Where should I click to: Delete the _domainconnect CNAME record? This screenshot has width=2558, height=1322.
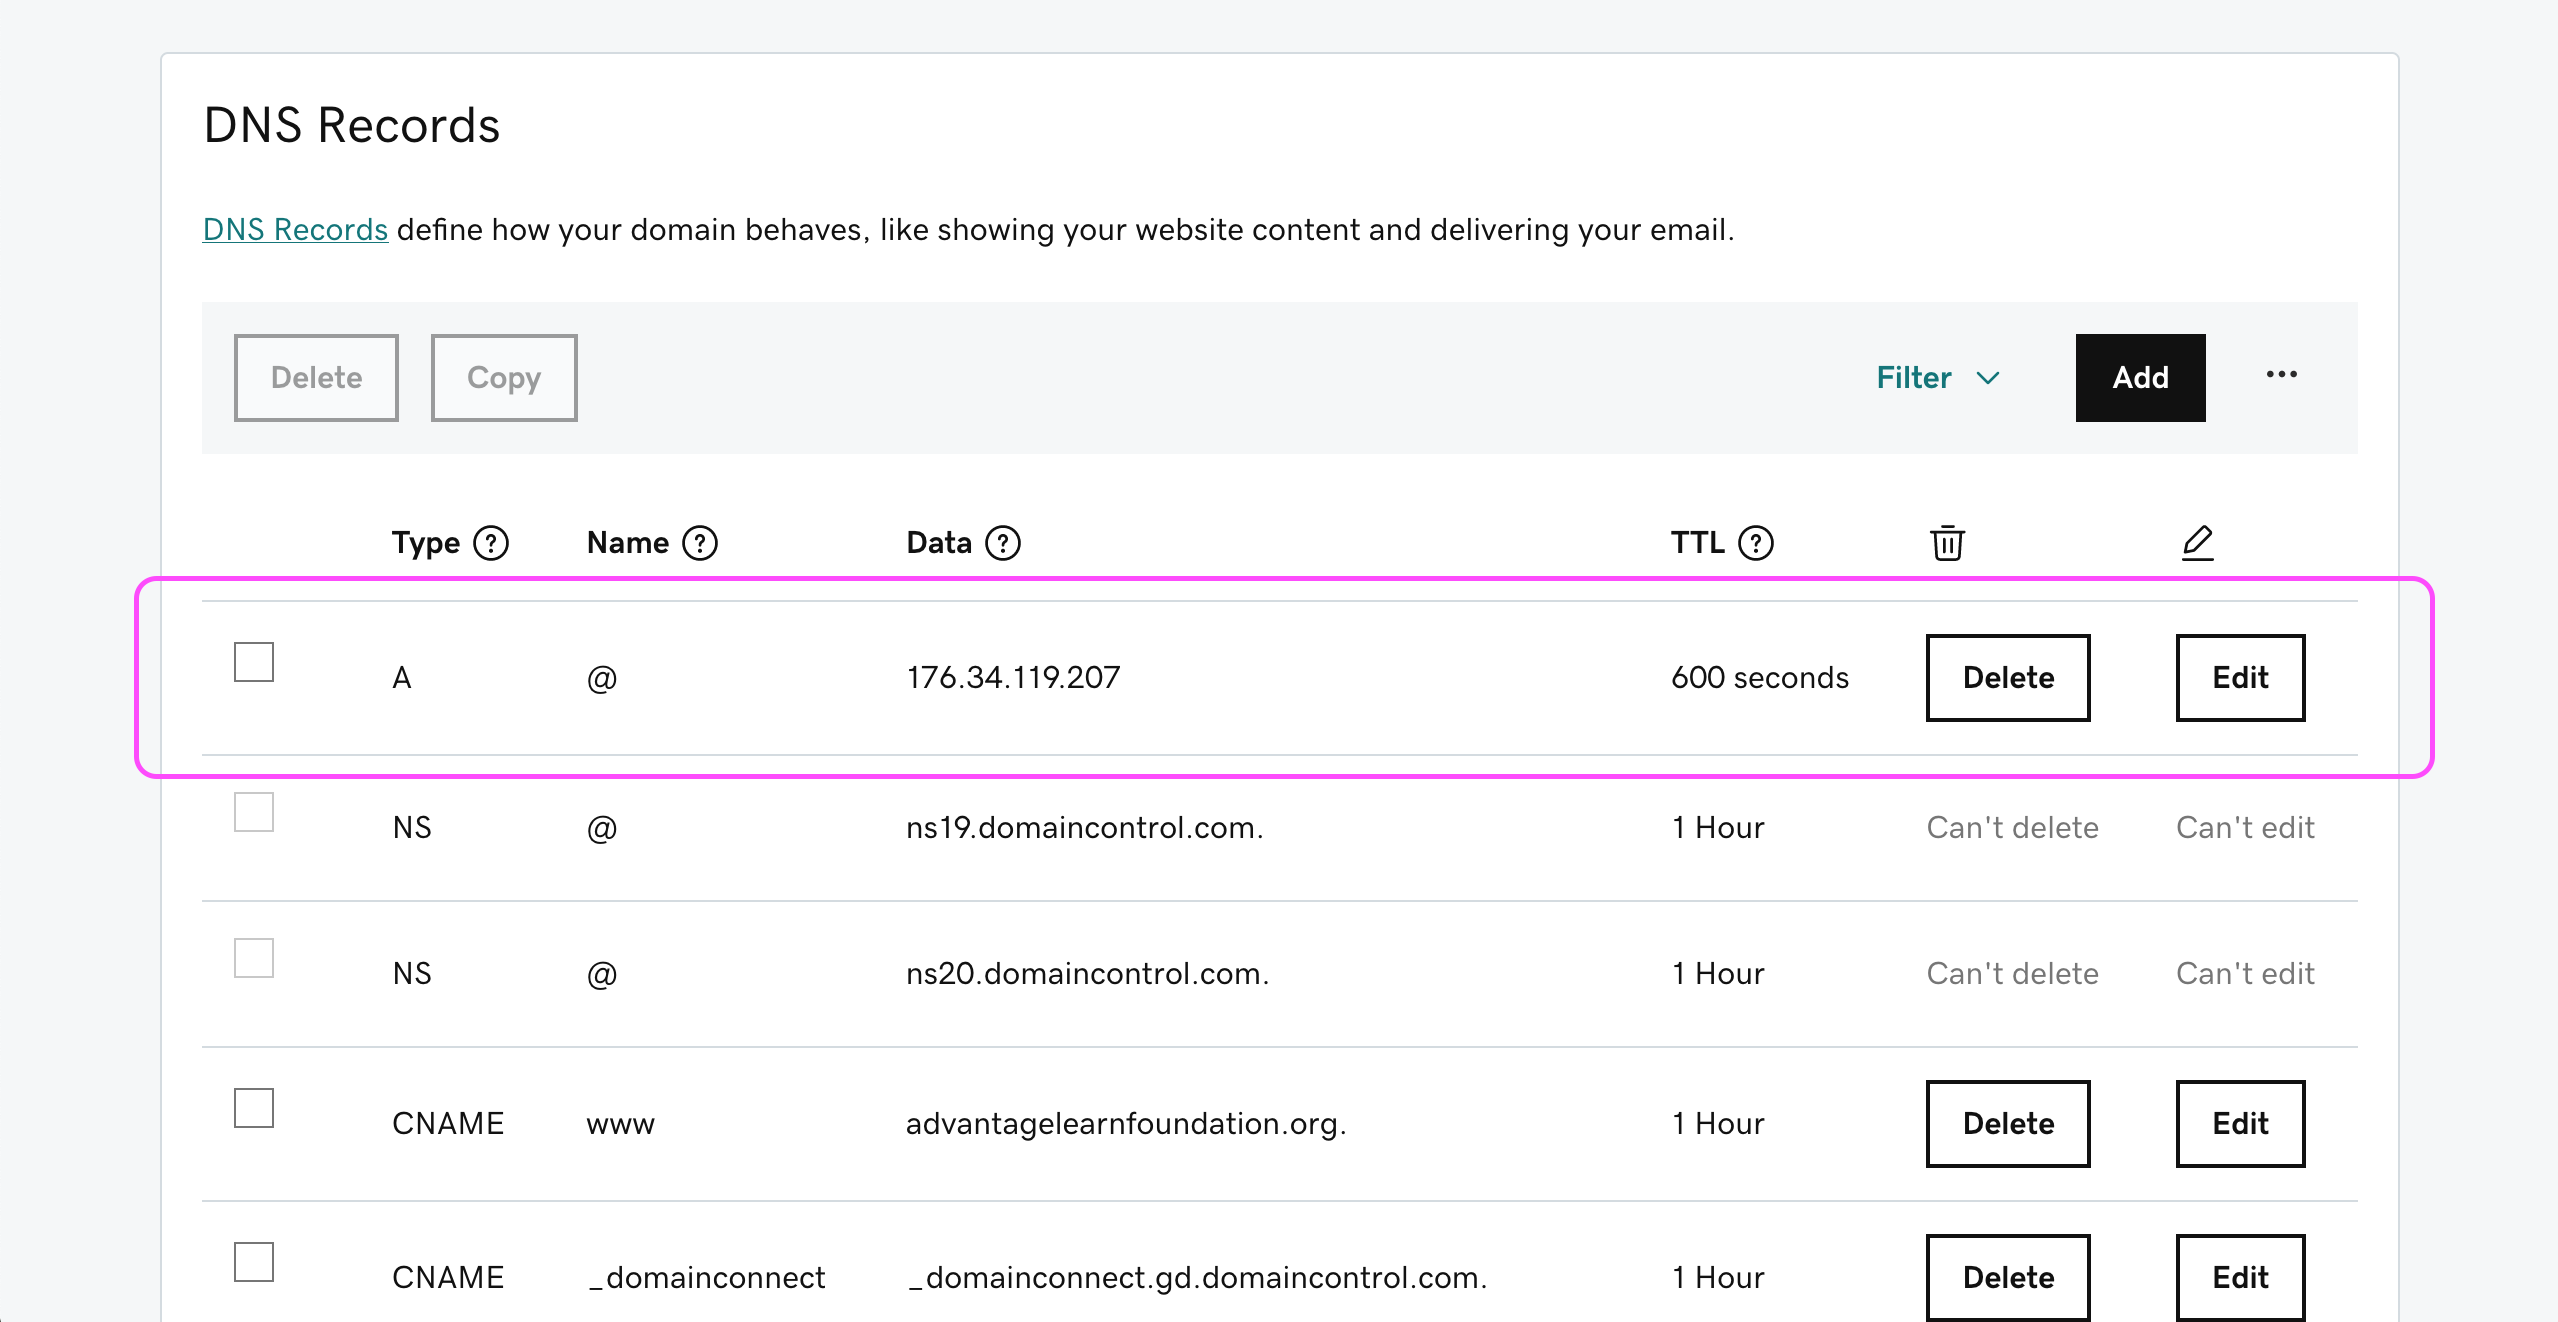click(2008, 1278)
